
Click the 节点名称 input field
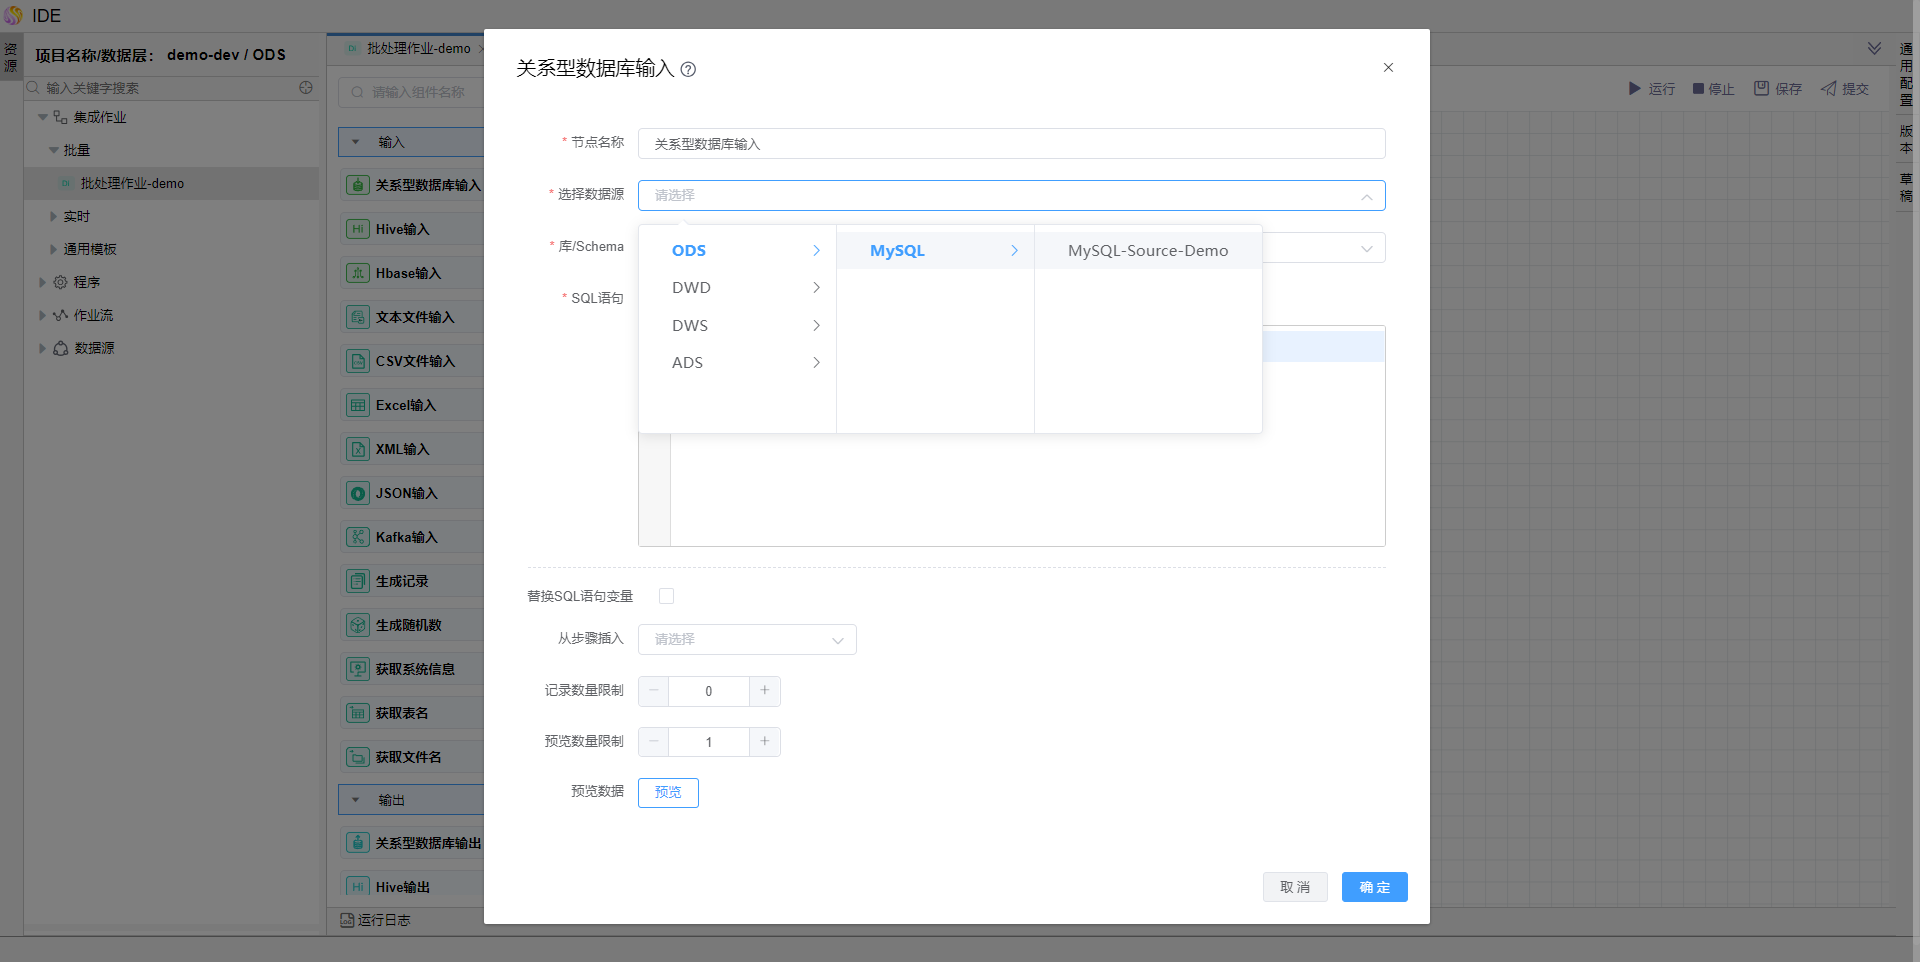click(x=1011, y=144)
